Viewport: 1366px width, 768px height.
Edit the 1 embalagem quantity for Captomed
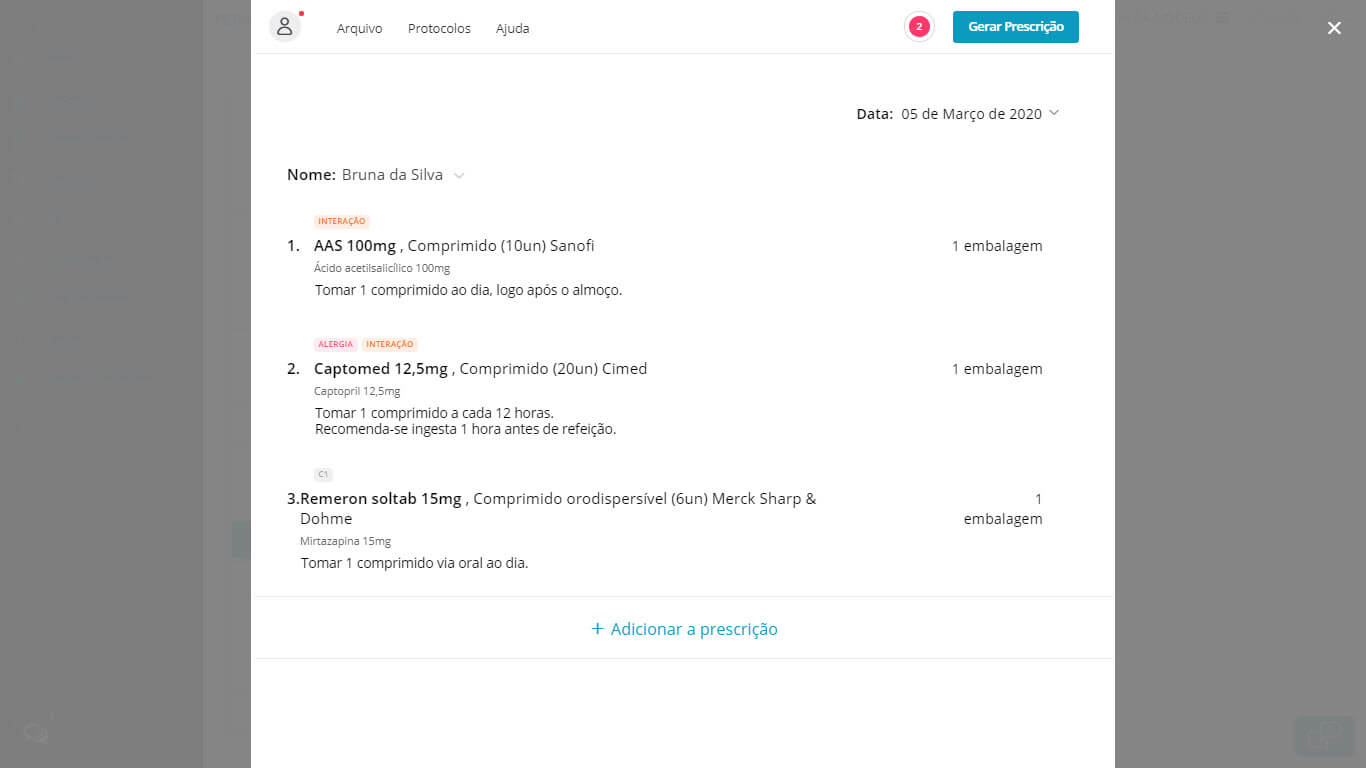[996, 369]
